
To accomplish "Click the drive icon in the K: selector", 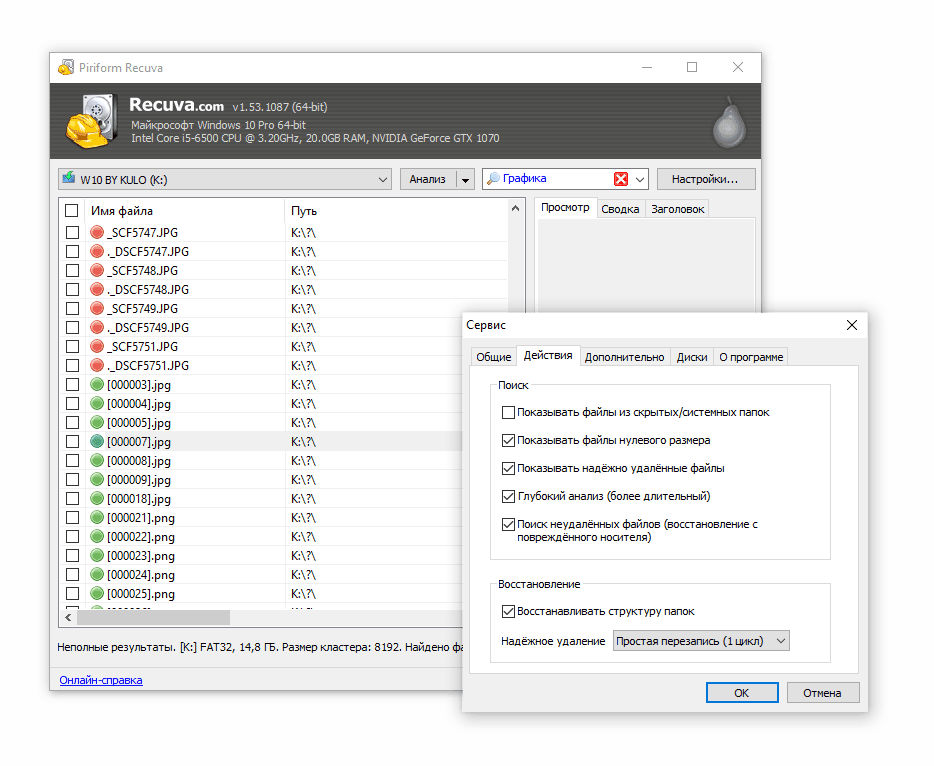I will click(x=69, y=179).
